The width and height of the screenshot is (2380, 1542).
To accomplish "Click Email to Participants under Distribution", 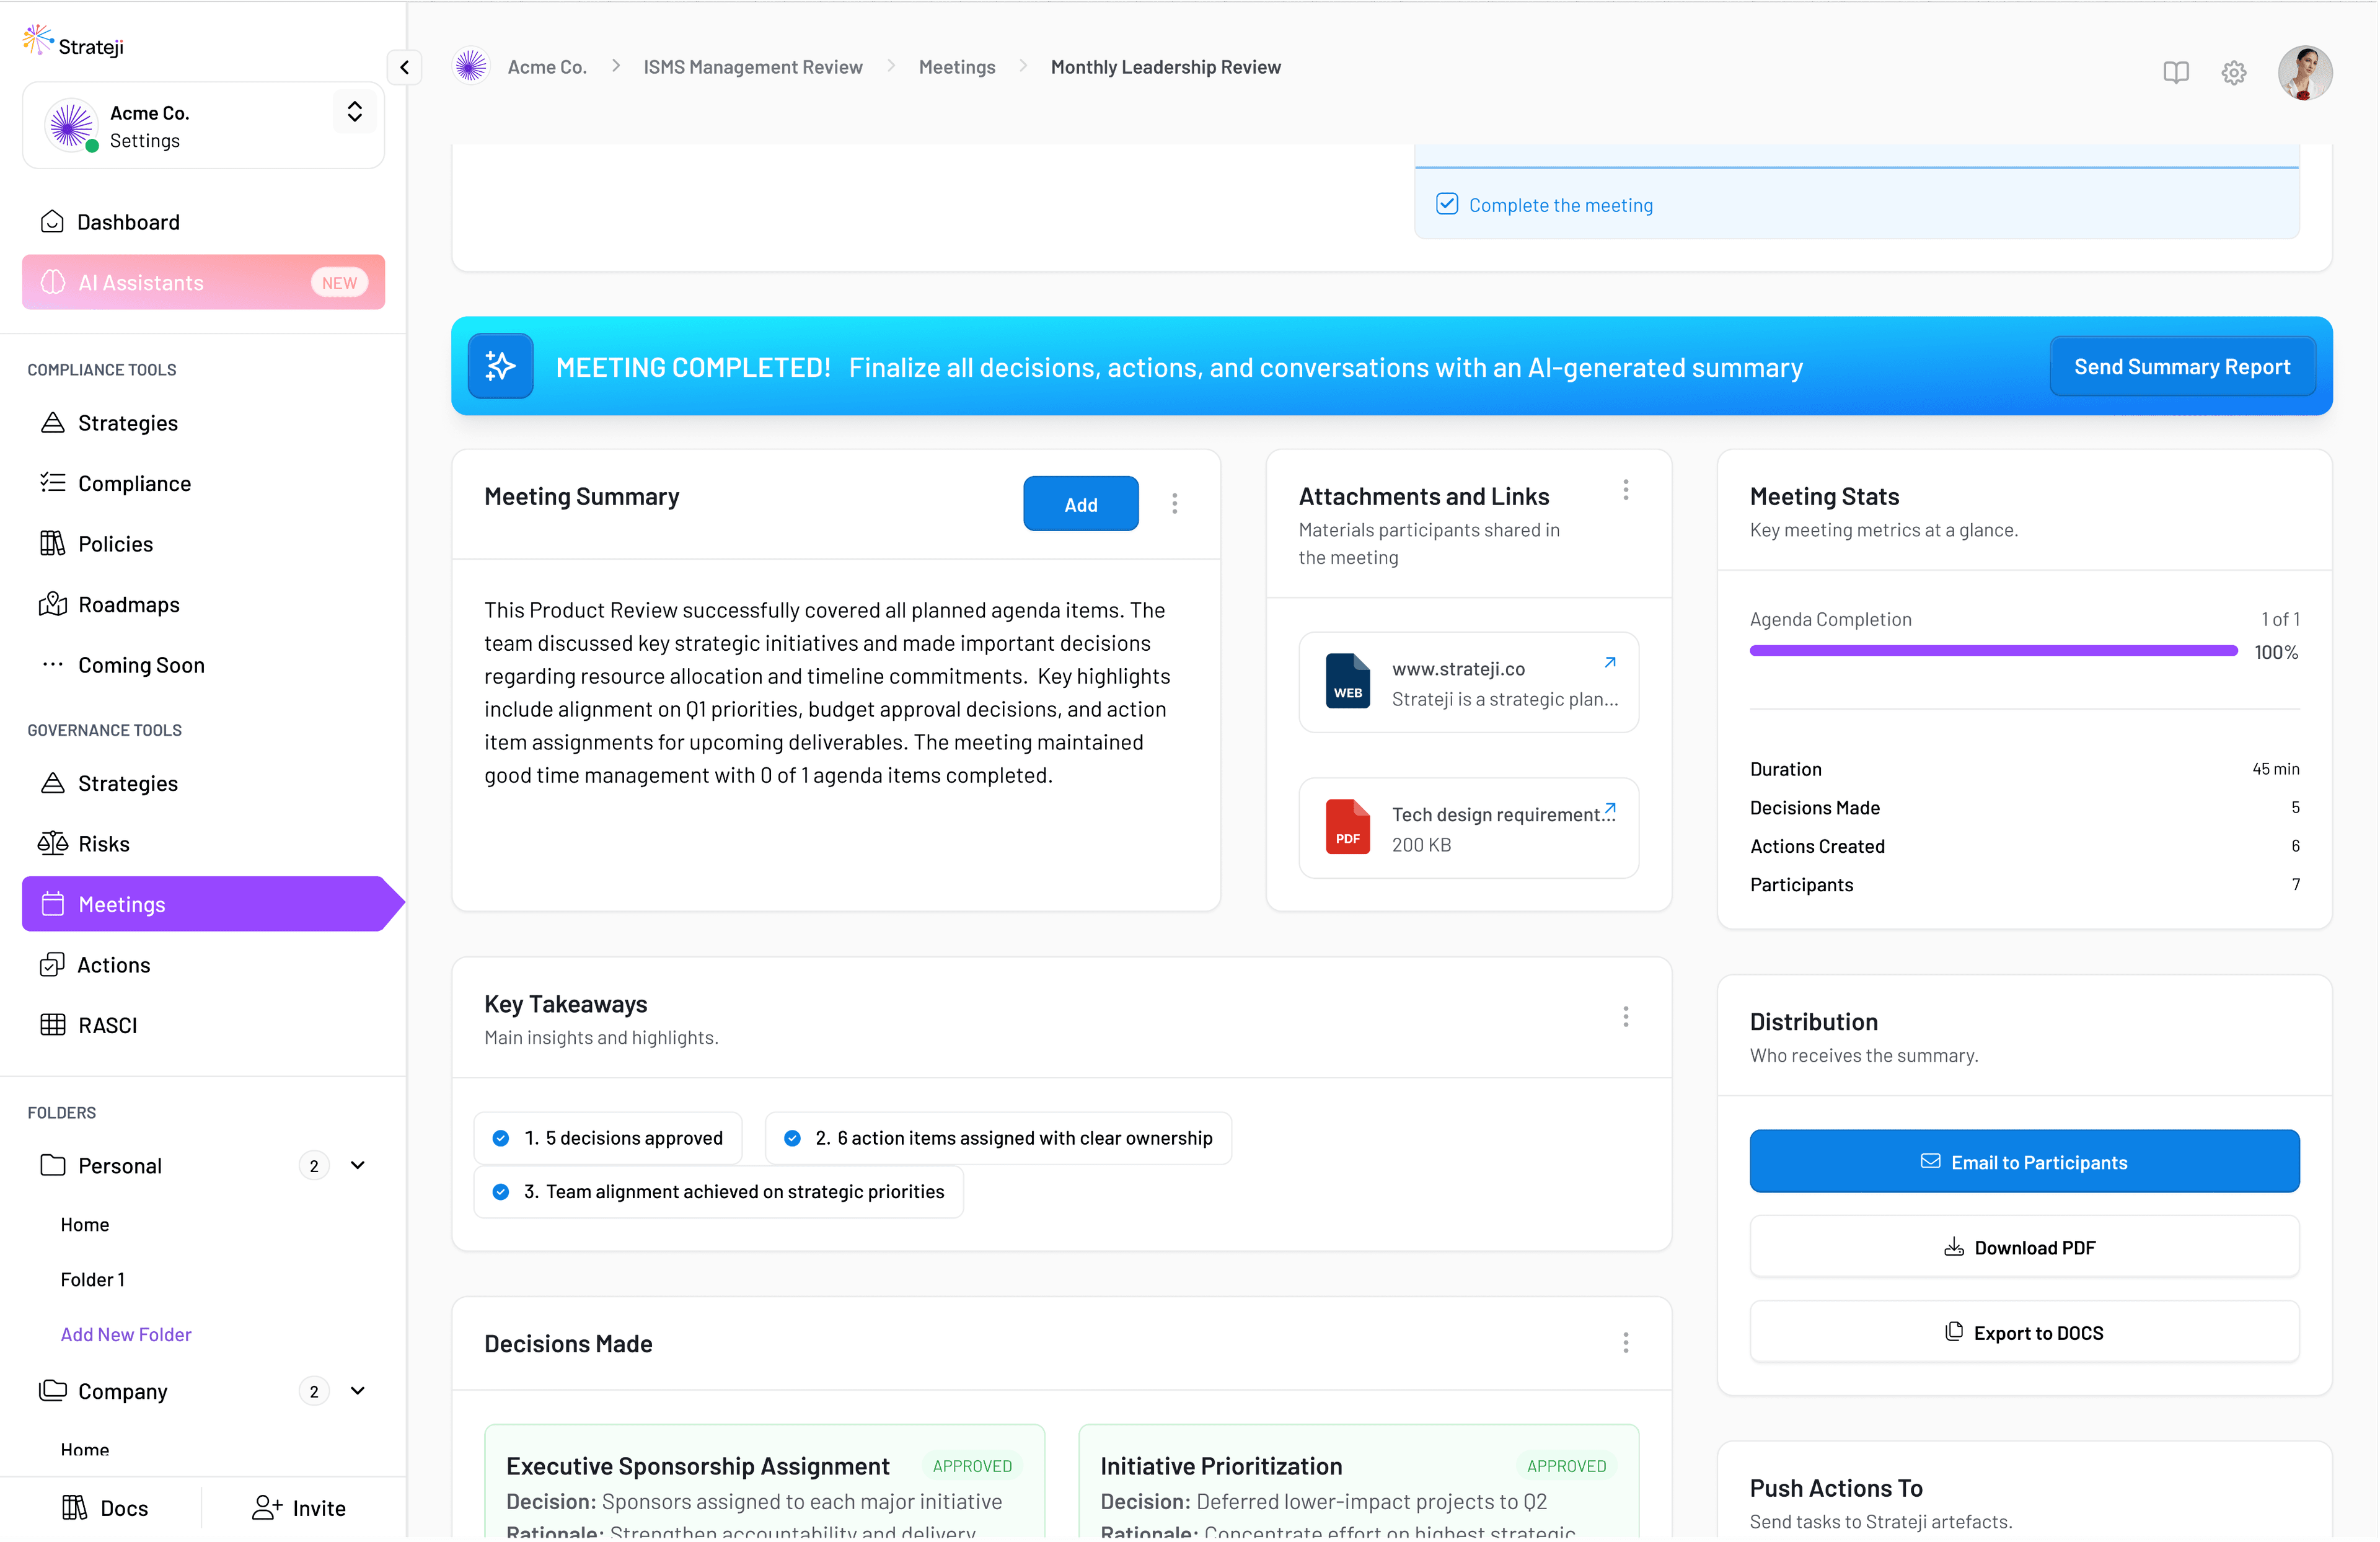I will click(2024, 1161).
